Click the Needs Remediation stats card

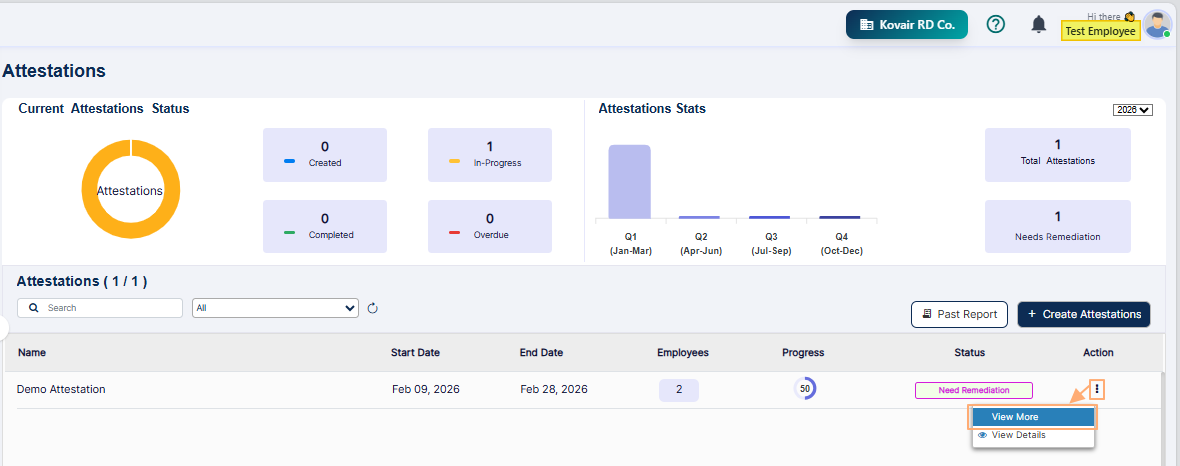pyautogui.click(x=1057, y=226)
